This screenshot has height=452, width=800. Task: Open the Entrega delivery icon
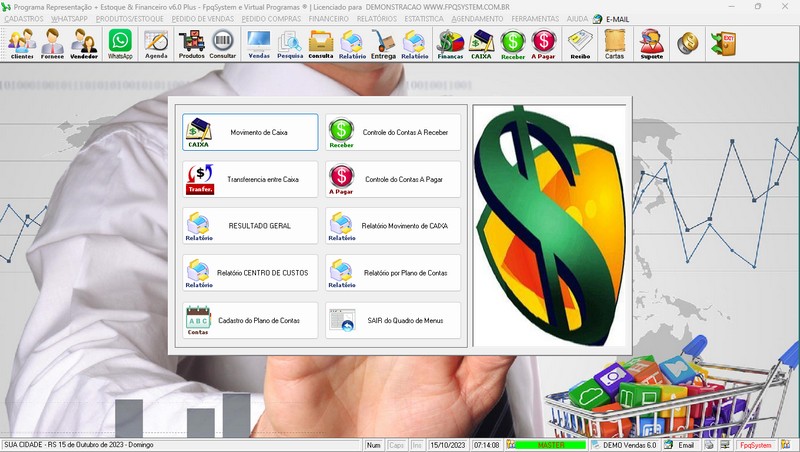pyautogui.click(x=383, y=44)
